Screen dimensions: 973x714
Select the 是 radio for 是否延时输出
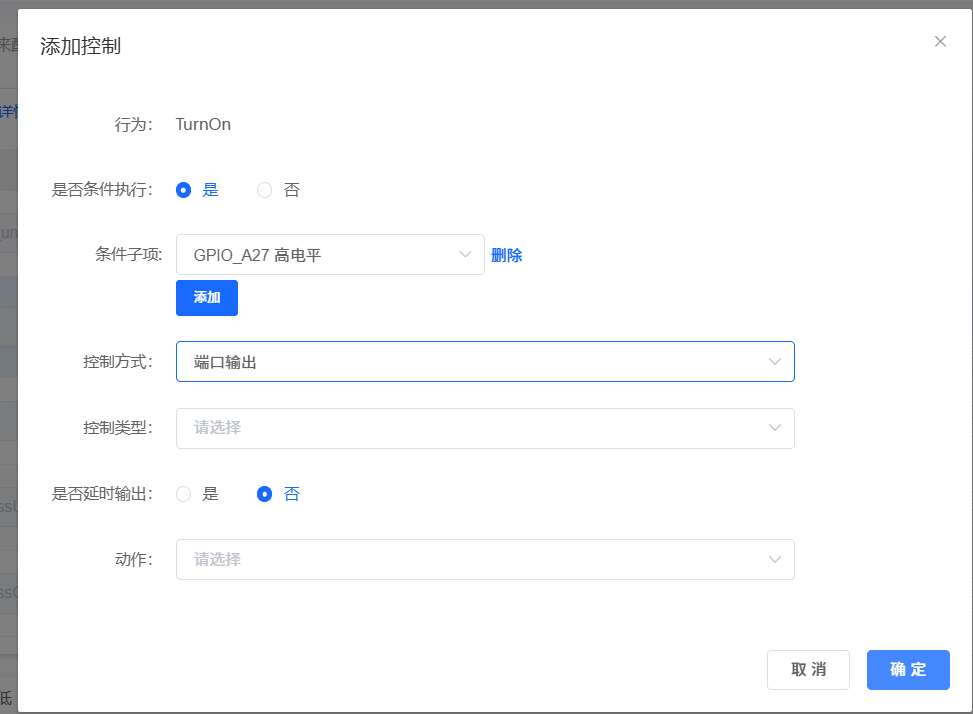point(182,493)
